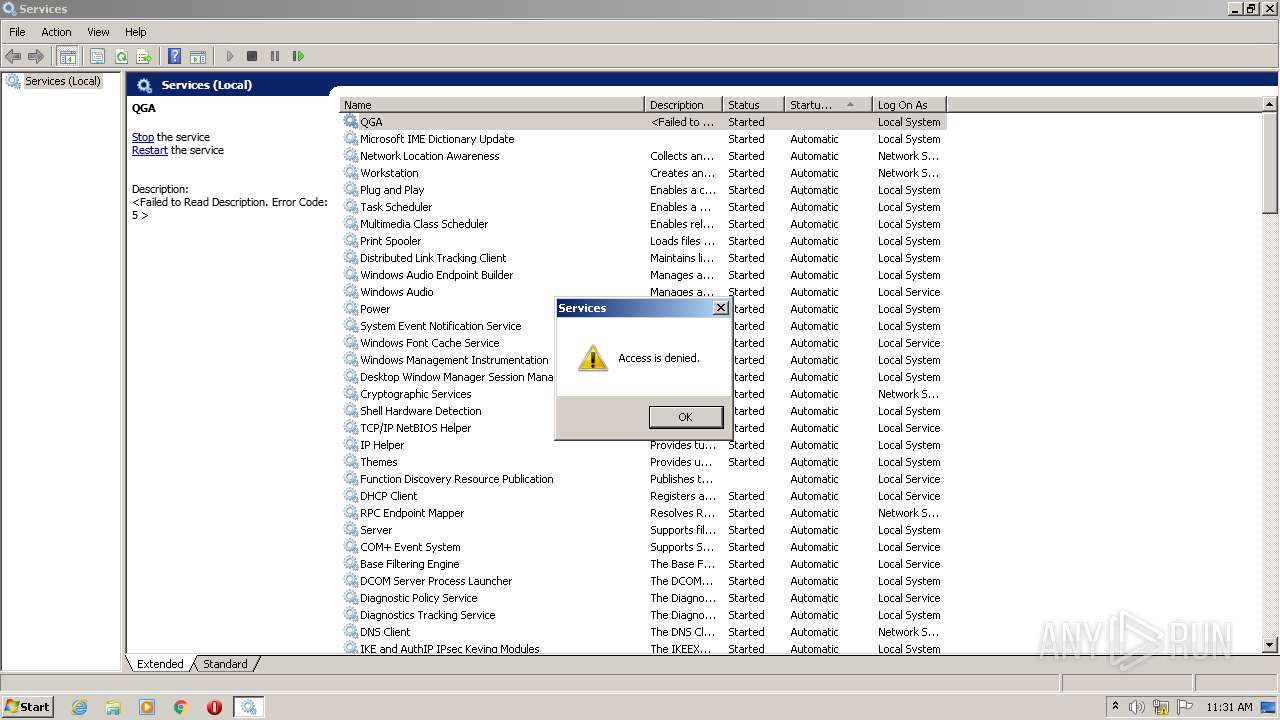Click the Stop the service link

click(143, 137)
